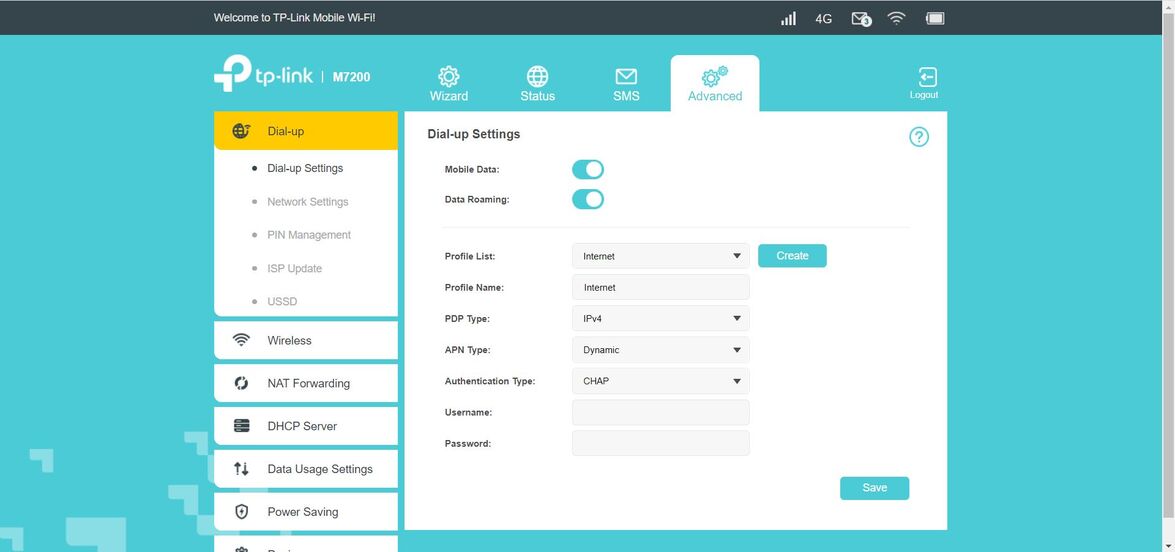Click the battery status icon

click(x=935, y=18)
